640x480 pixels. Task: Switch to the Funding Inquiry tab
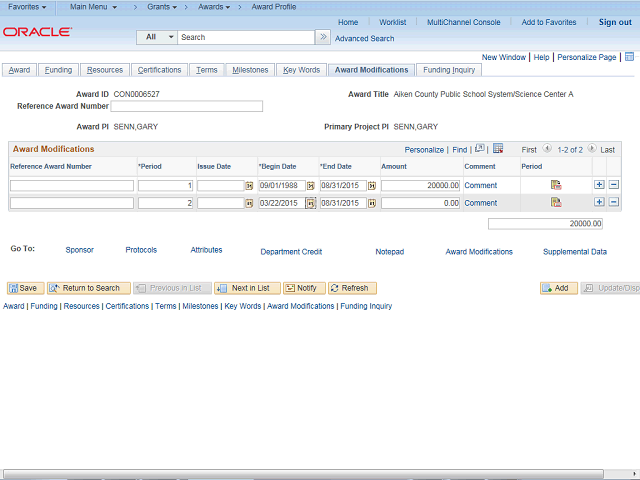coord(449,70)
